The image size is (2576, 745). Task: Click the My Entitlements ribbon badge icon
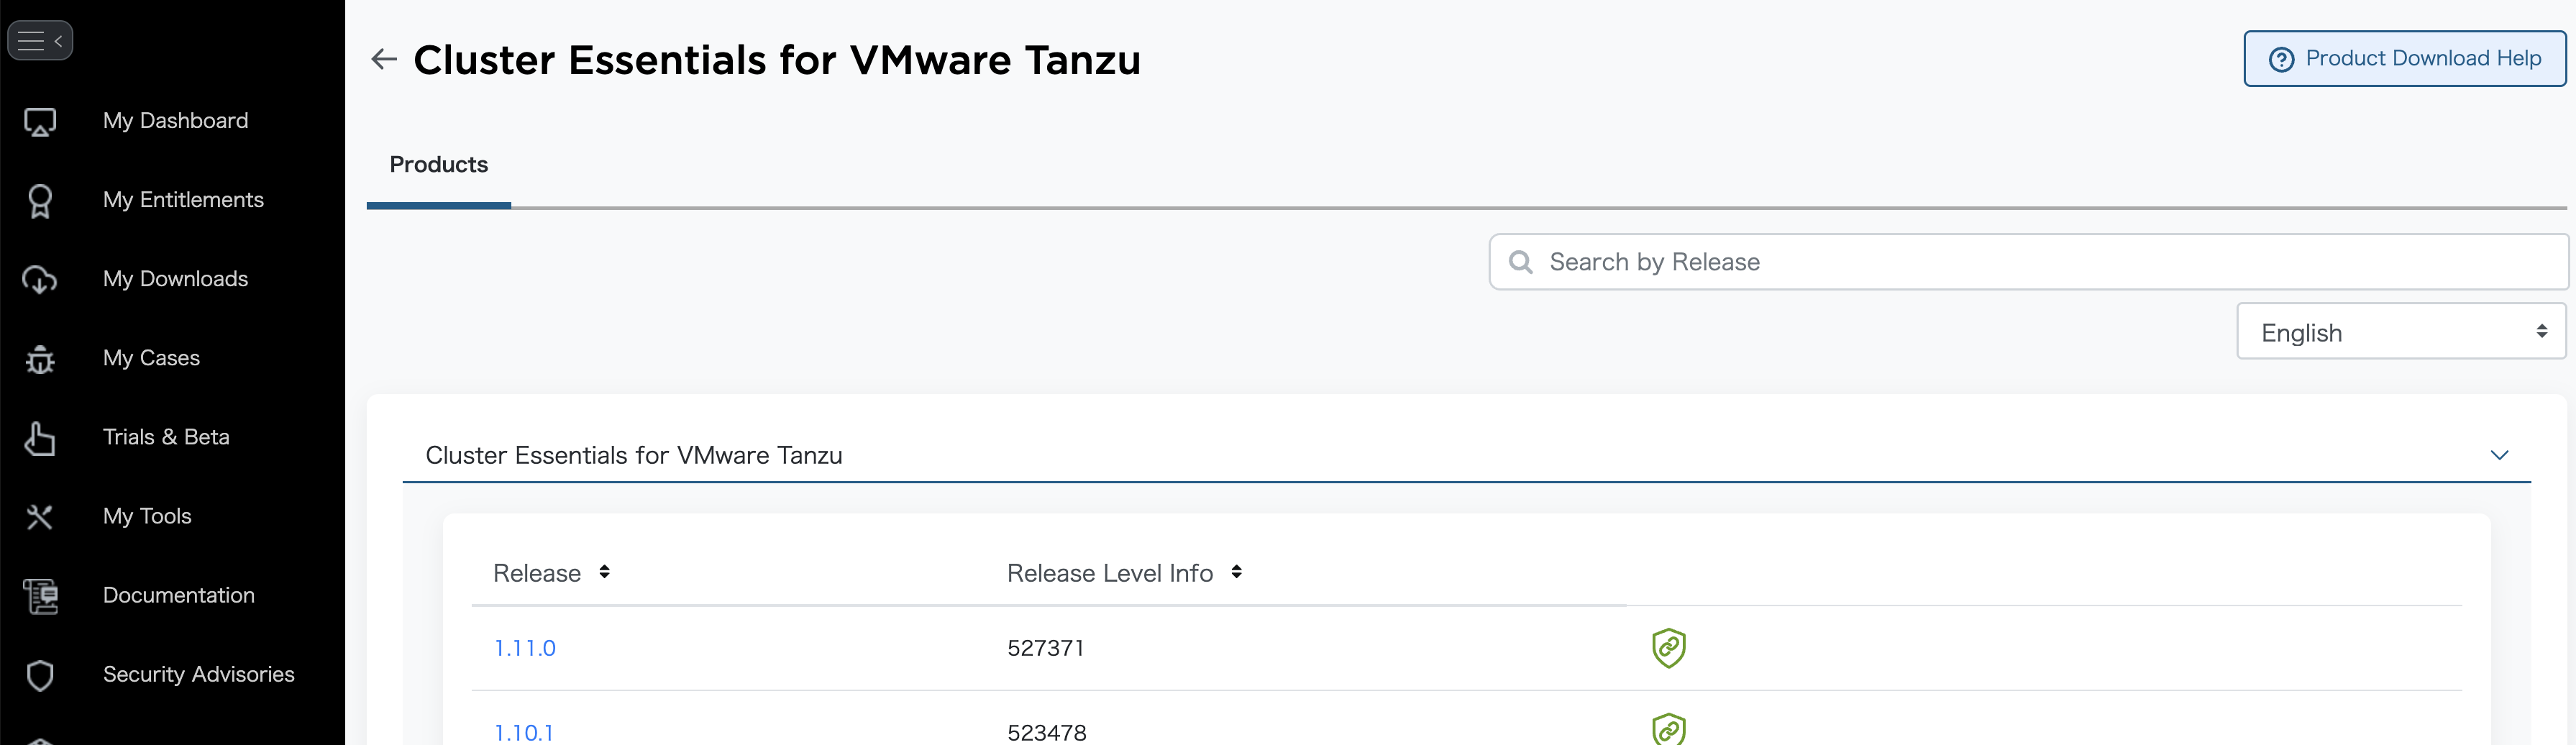40,200
